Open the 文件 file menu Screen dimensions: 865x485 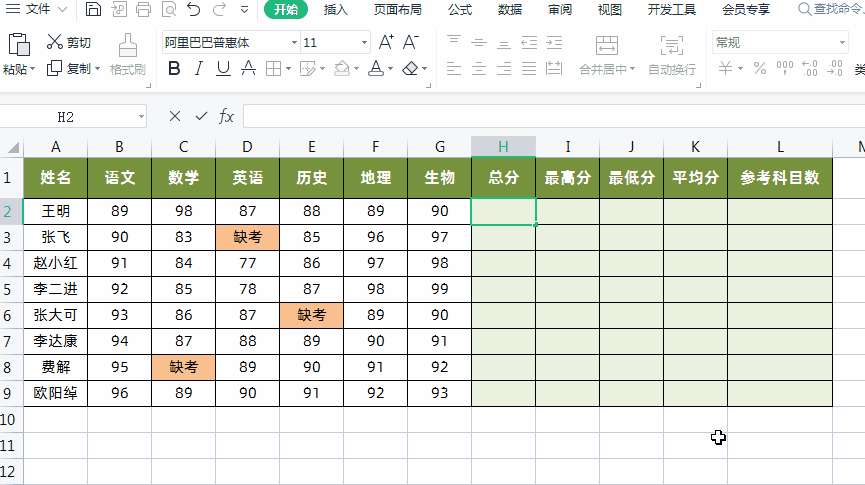click(x=36, y=9)
